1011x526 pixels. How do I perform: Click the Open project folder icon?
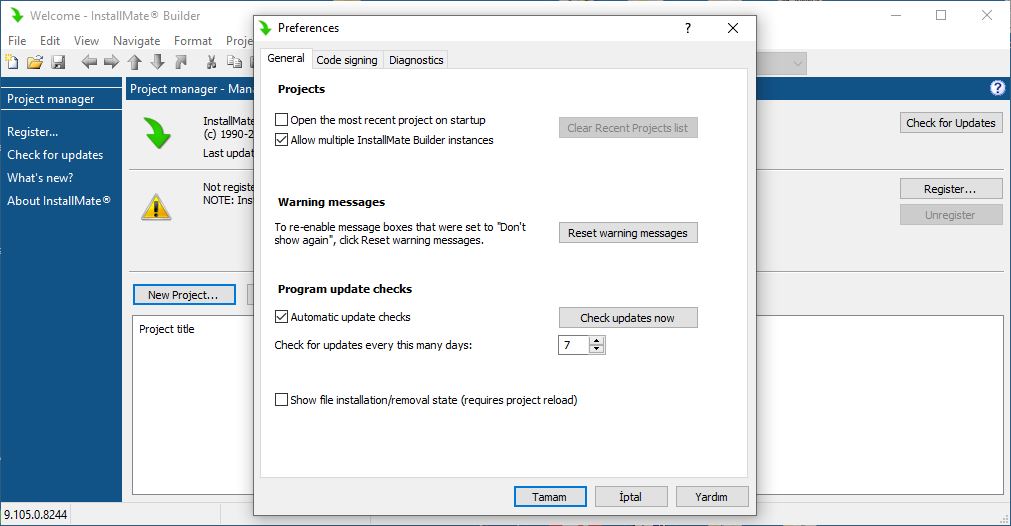click(35, 62)
